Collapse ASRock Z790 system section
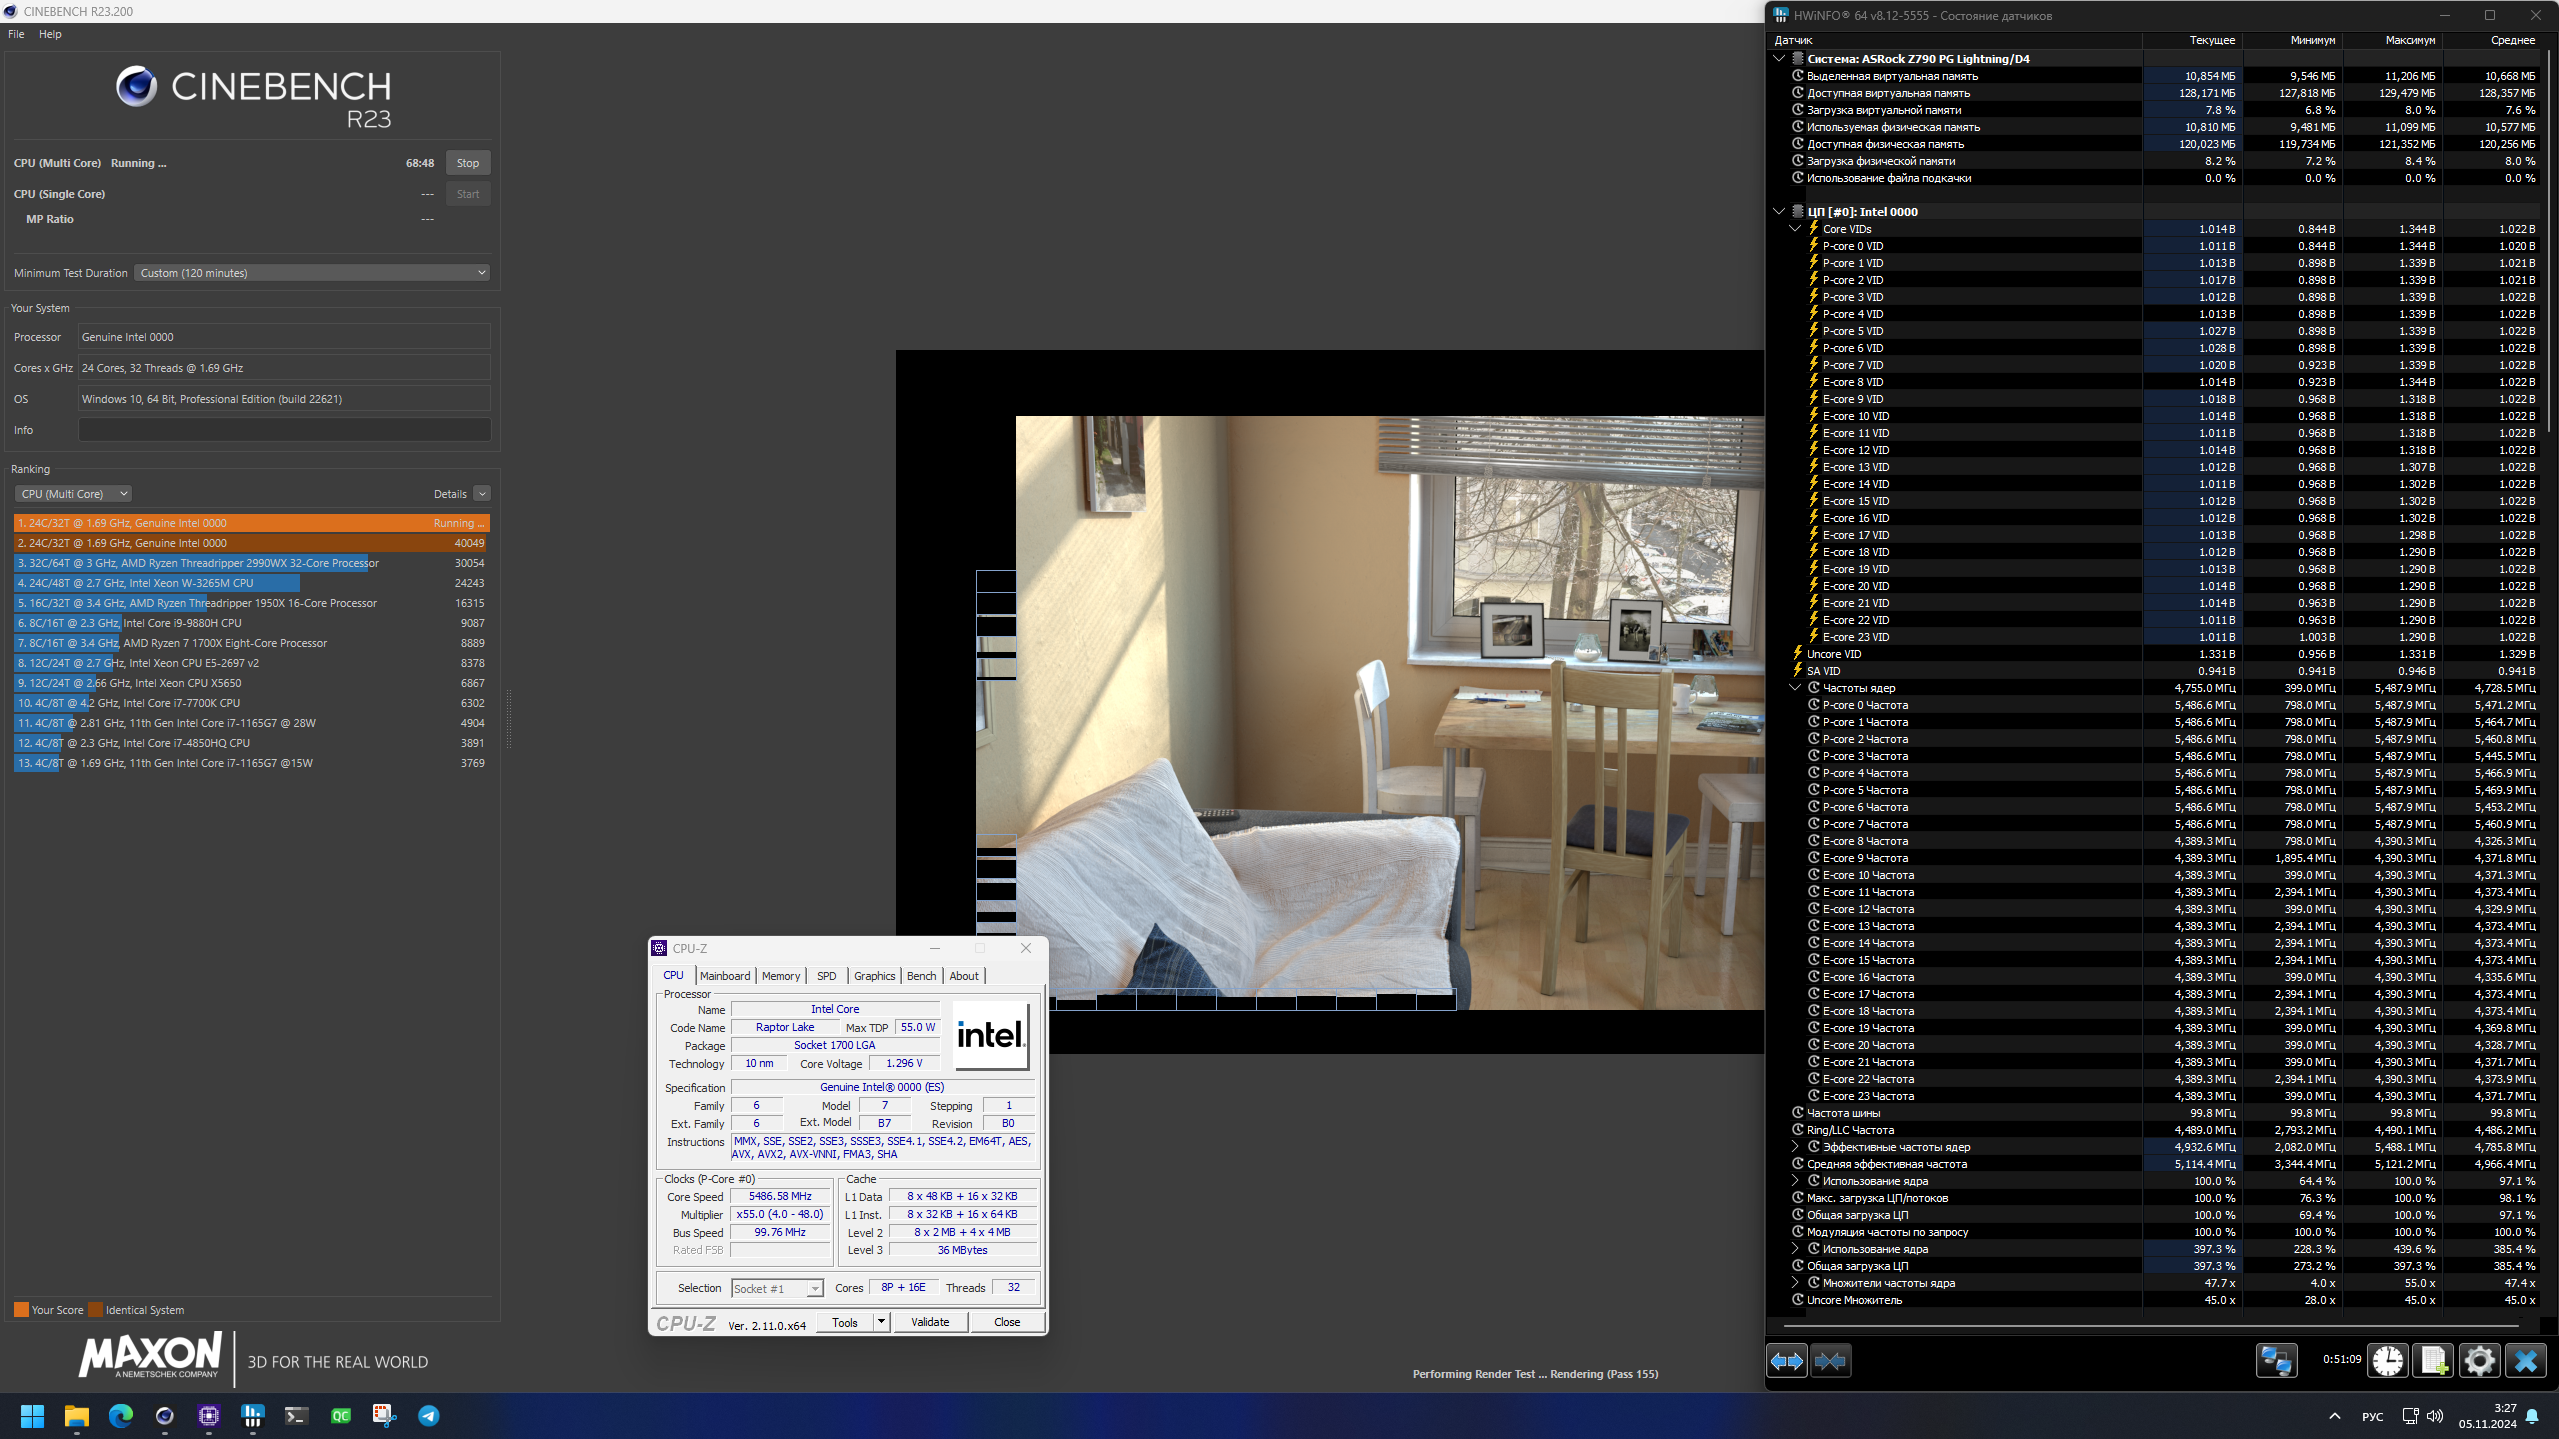2559x1439 pixels. (1779, 59)
